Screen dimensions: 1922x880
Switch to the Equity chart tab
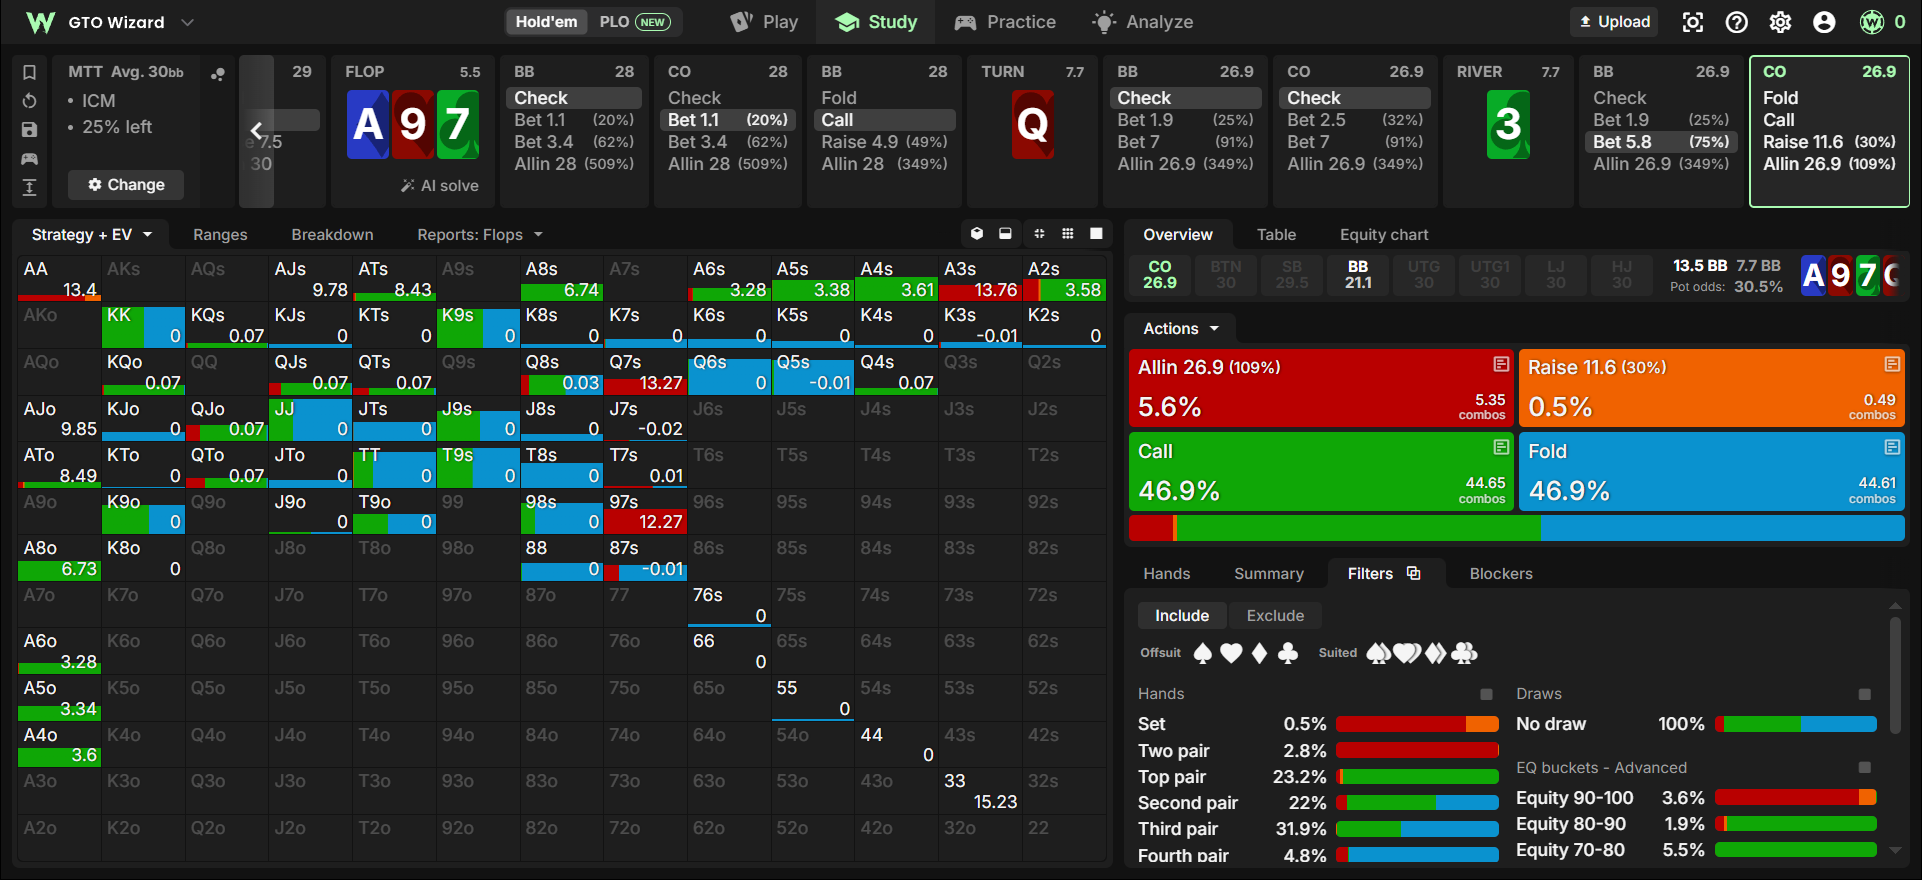(x=1384, y=235)
